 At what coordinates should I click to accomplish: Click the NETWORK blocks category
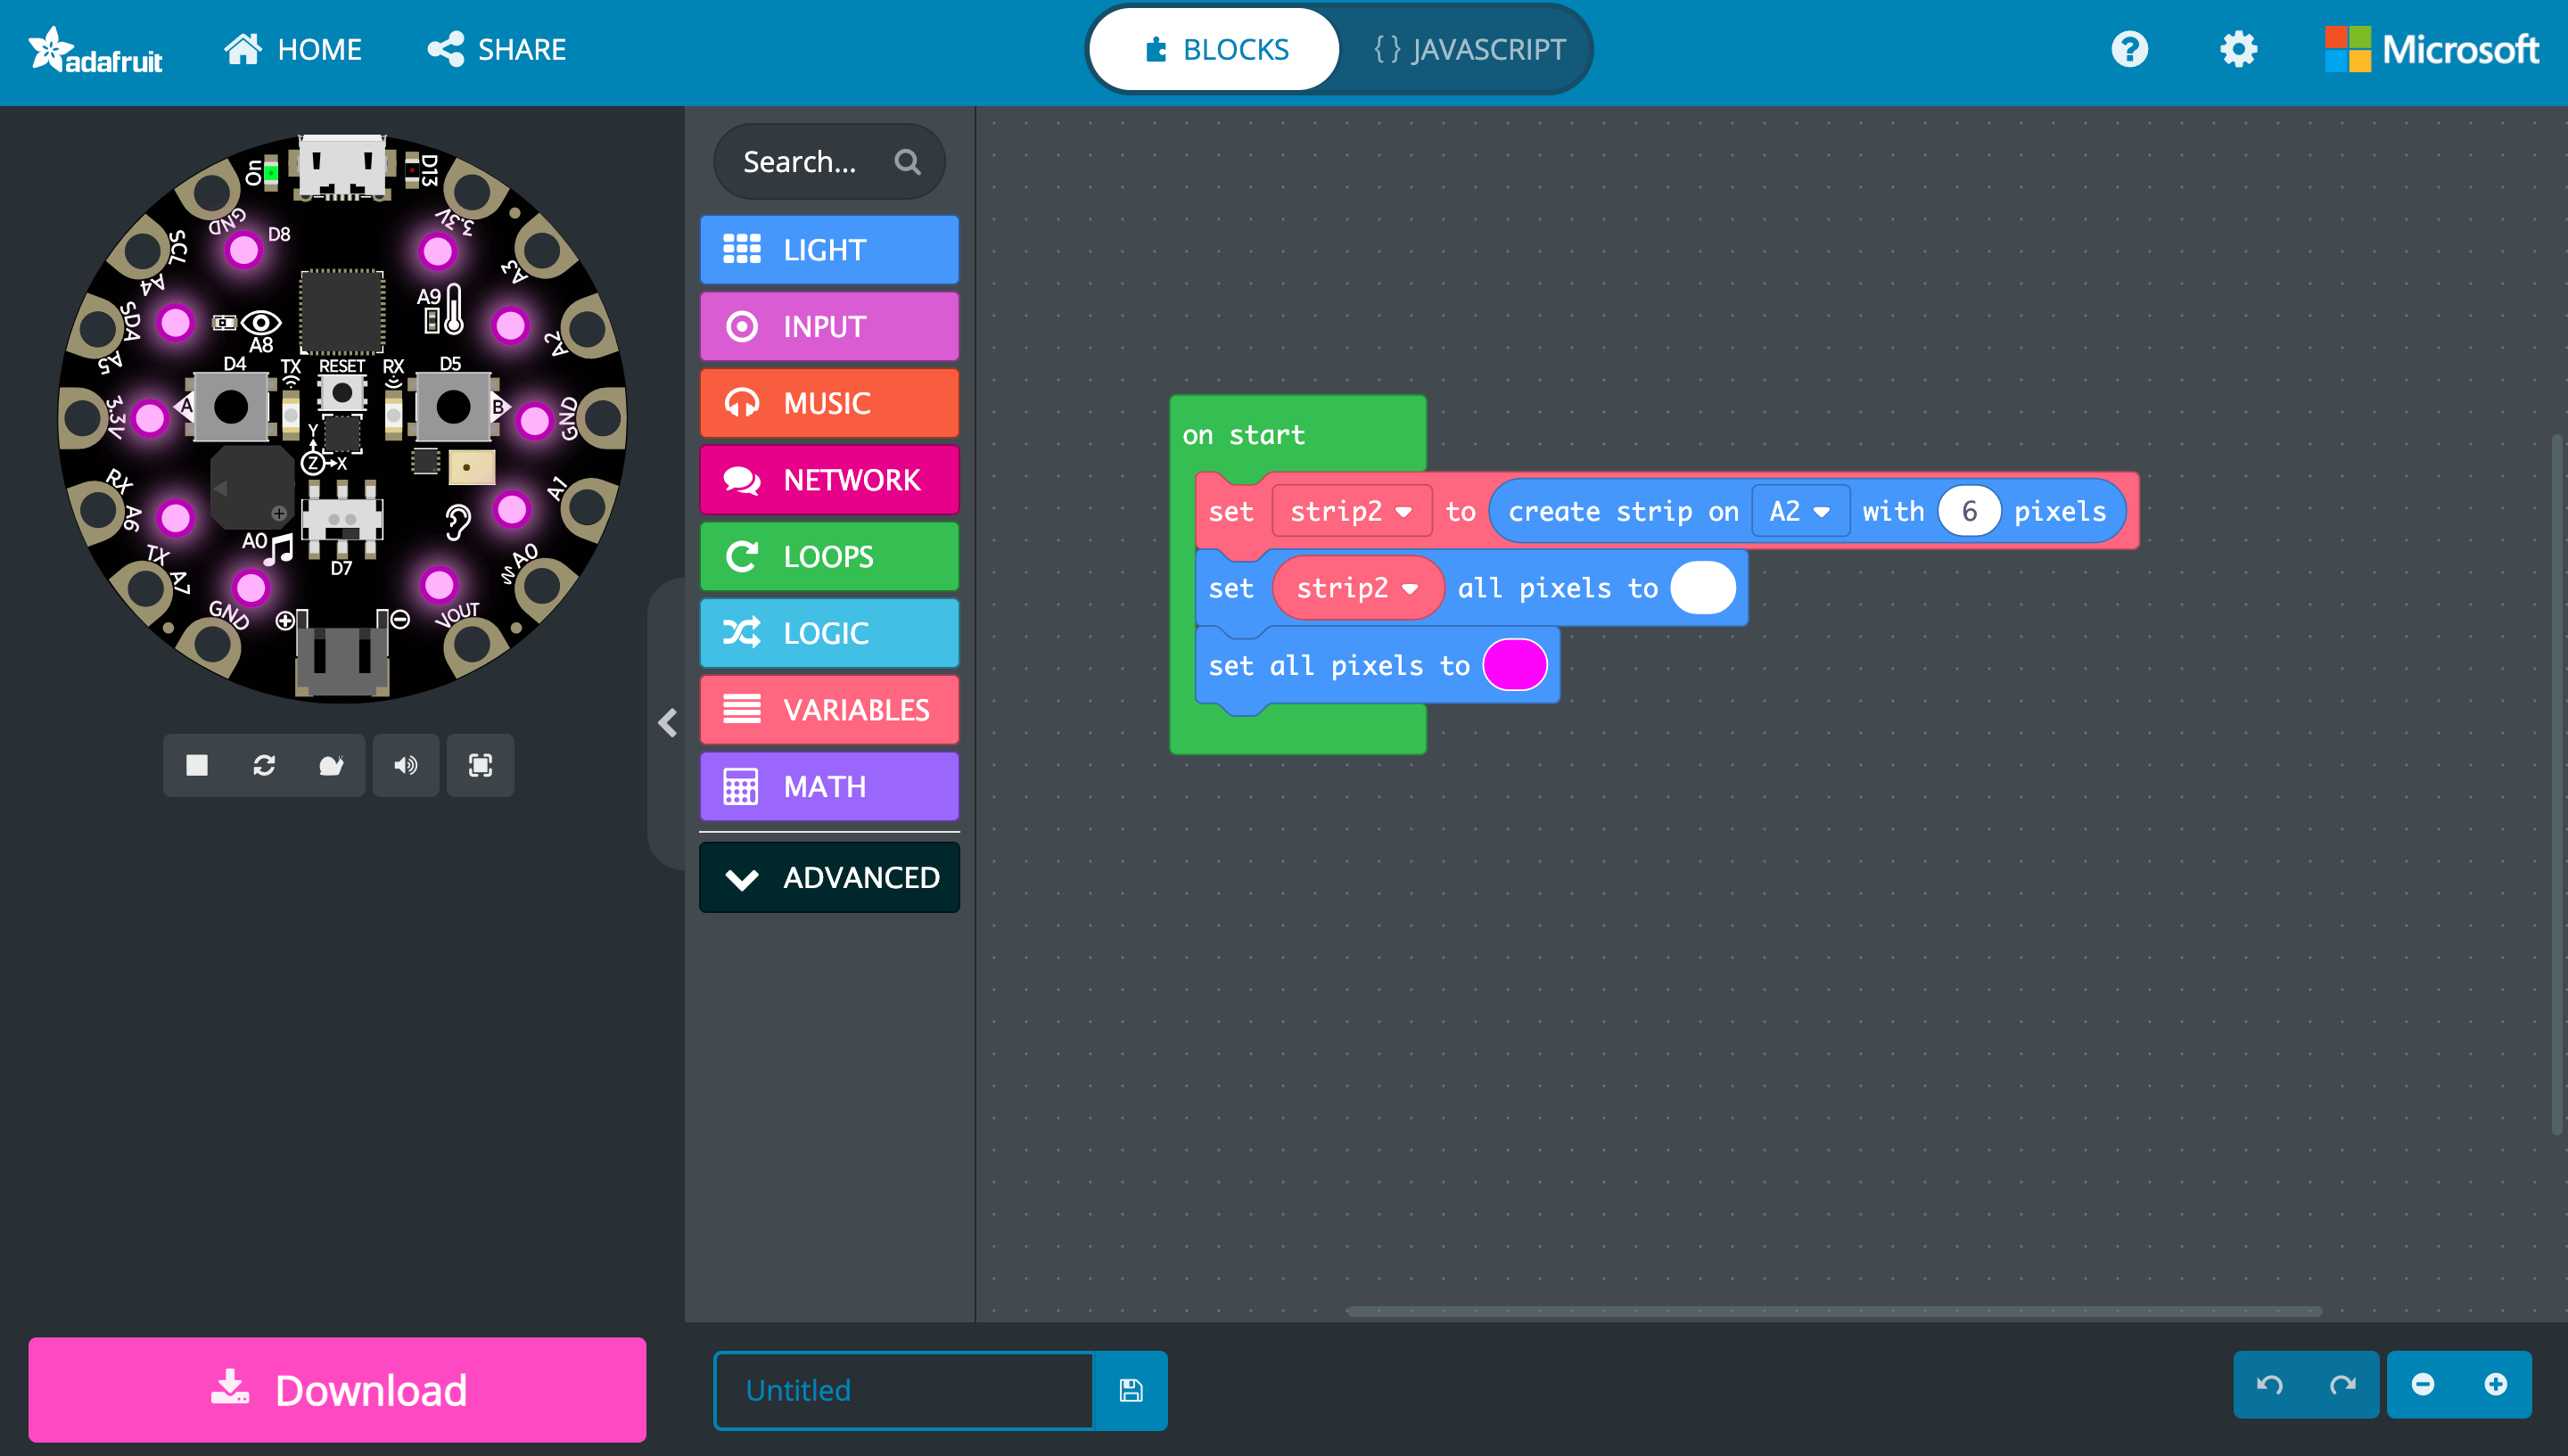831,480
